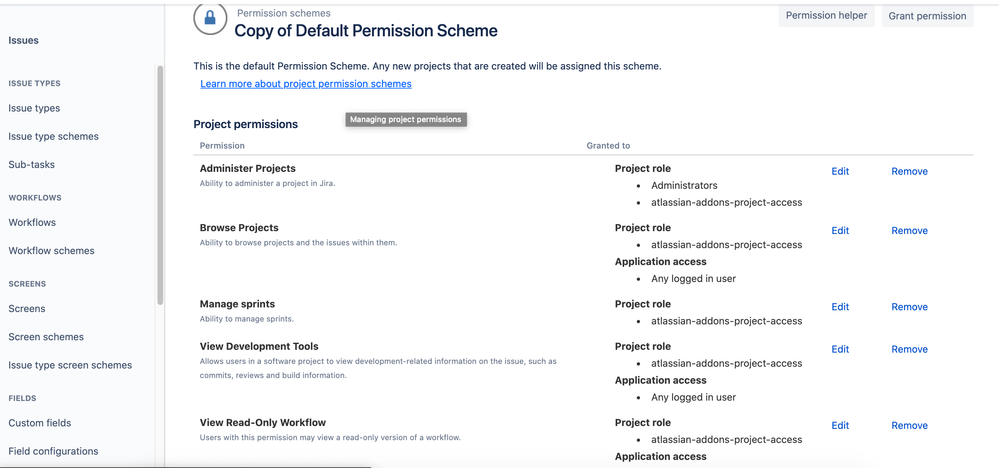
Task: Click the sidebar vertical scrollbar
Action: pos(160,185)
